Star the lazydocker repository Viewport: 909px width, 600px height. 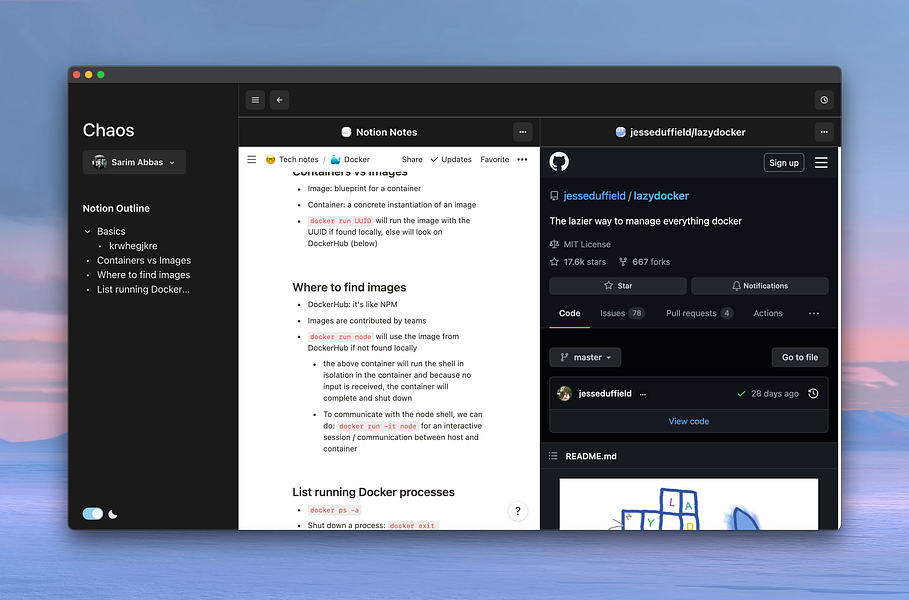(x=618, y=286)
